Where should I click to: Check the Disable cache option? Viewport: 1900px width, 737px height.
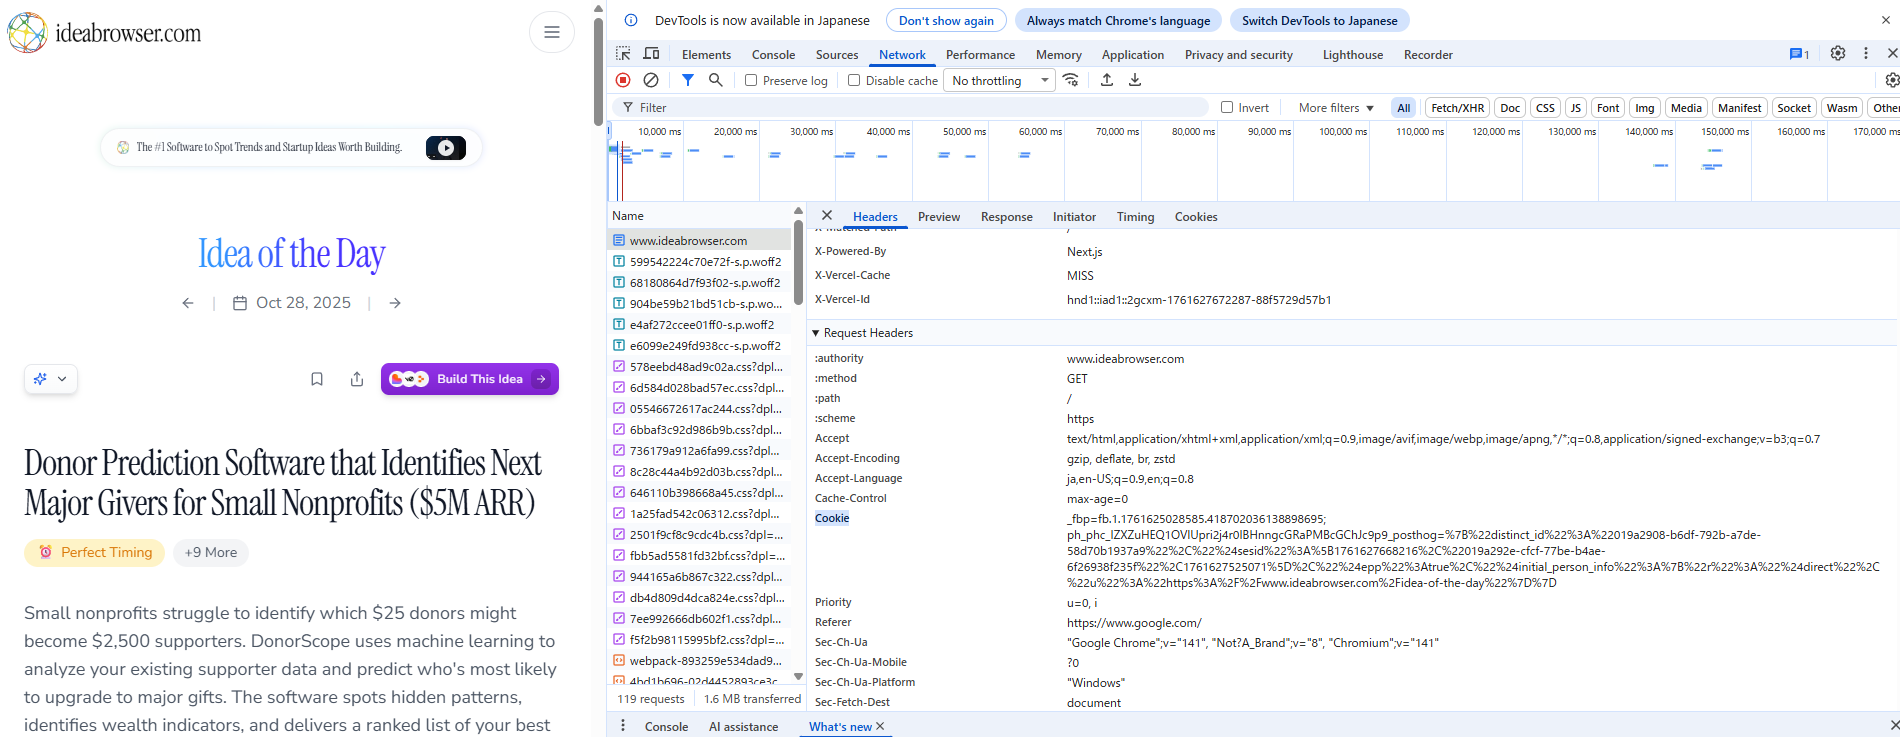point(854,81)
